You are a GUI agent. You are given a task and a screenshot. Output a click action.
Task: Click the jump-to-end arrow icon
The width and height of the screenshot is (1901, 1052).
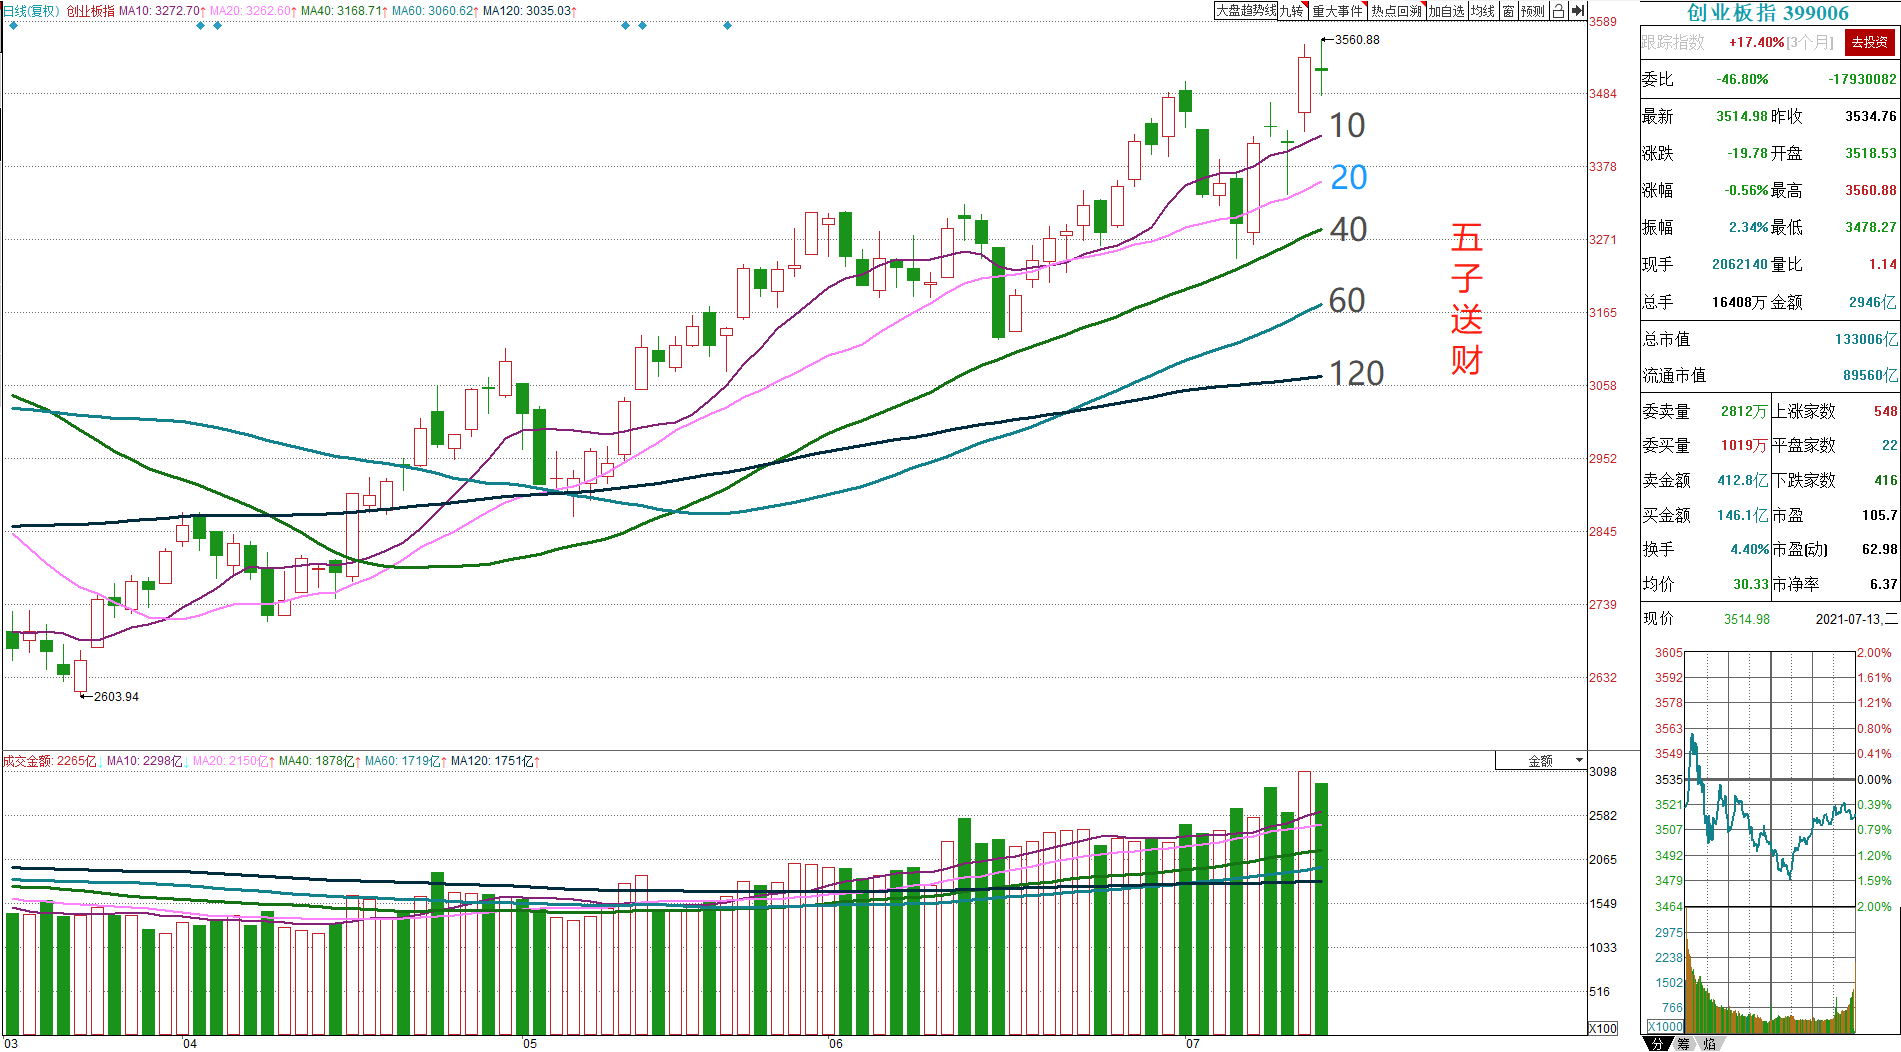click(x=1577, y=11)
